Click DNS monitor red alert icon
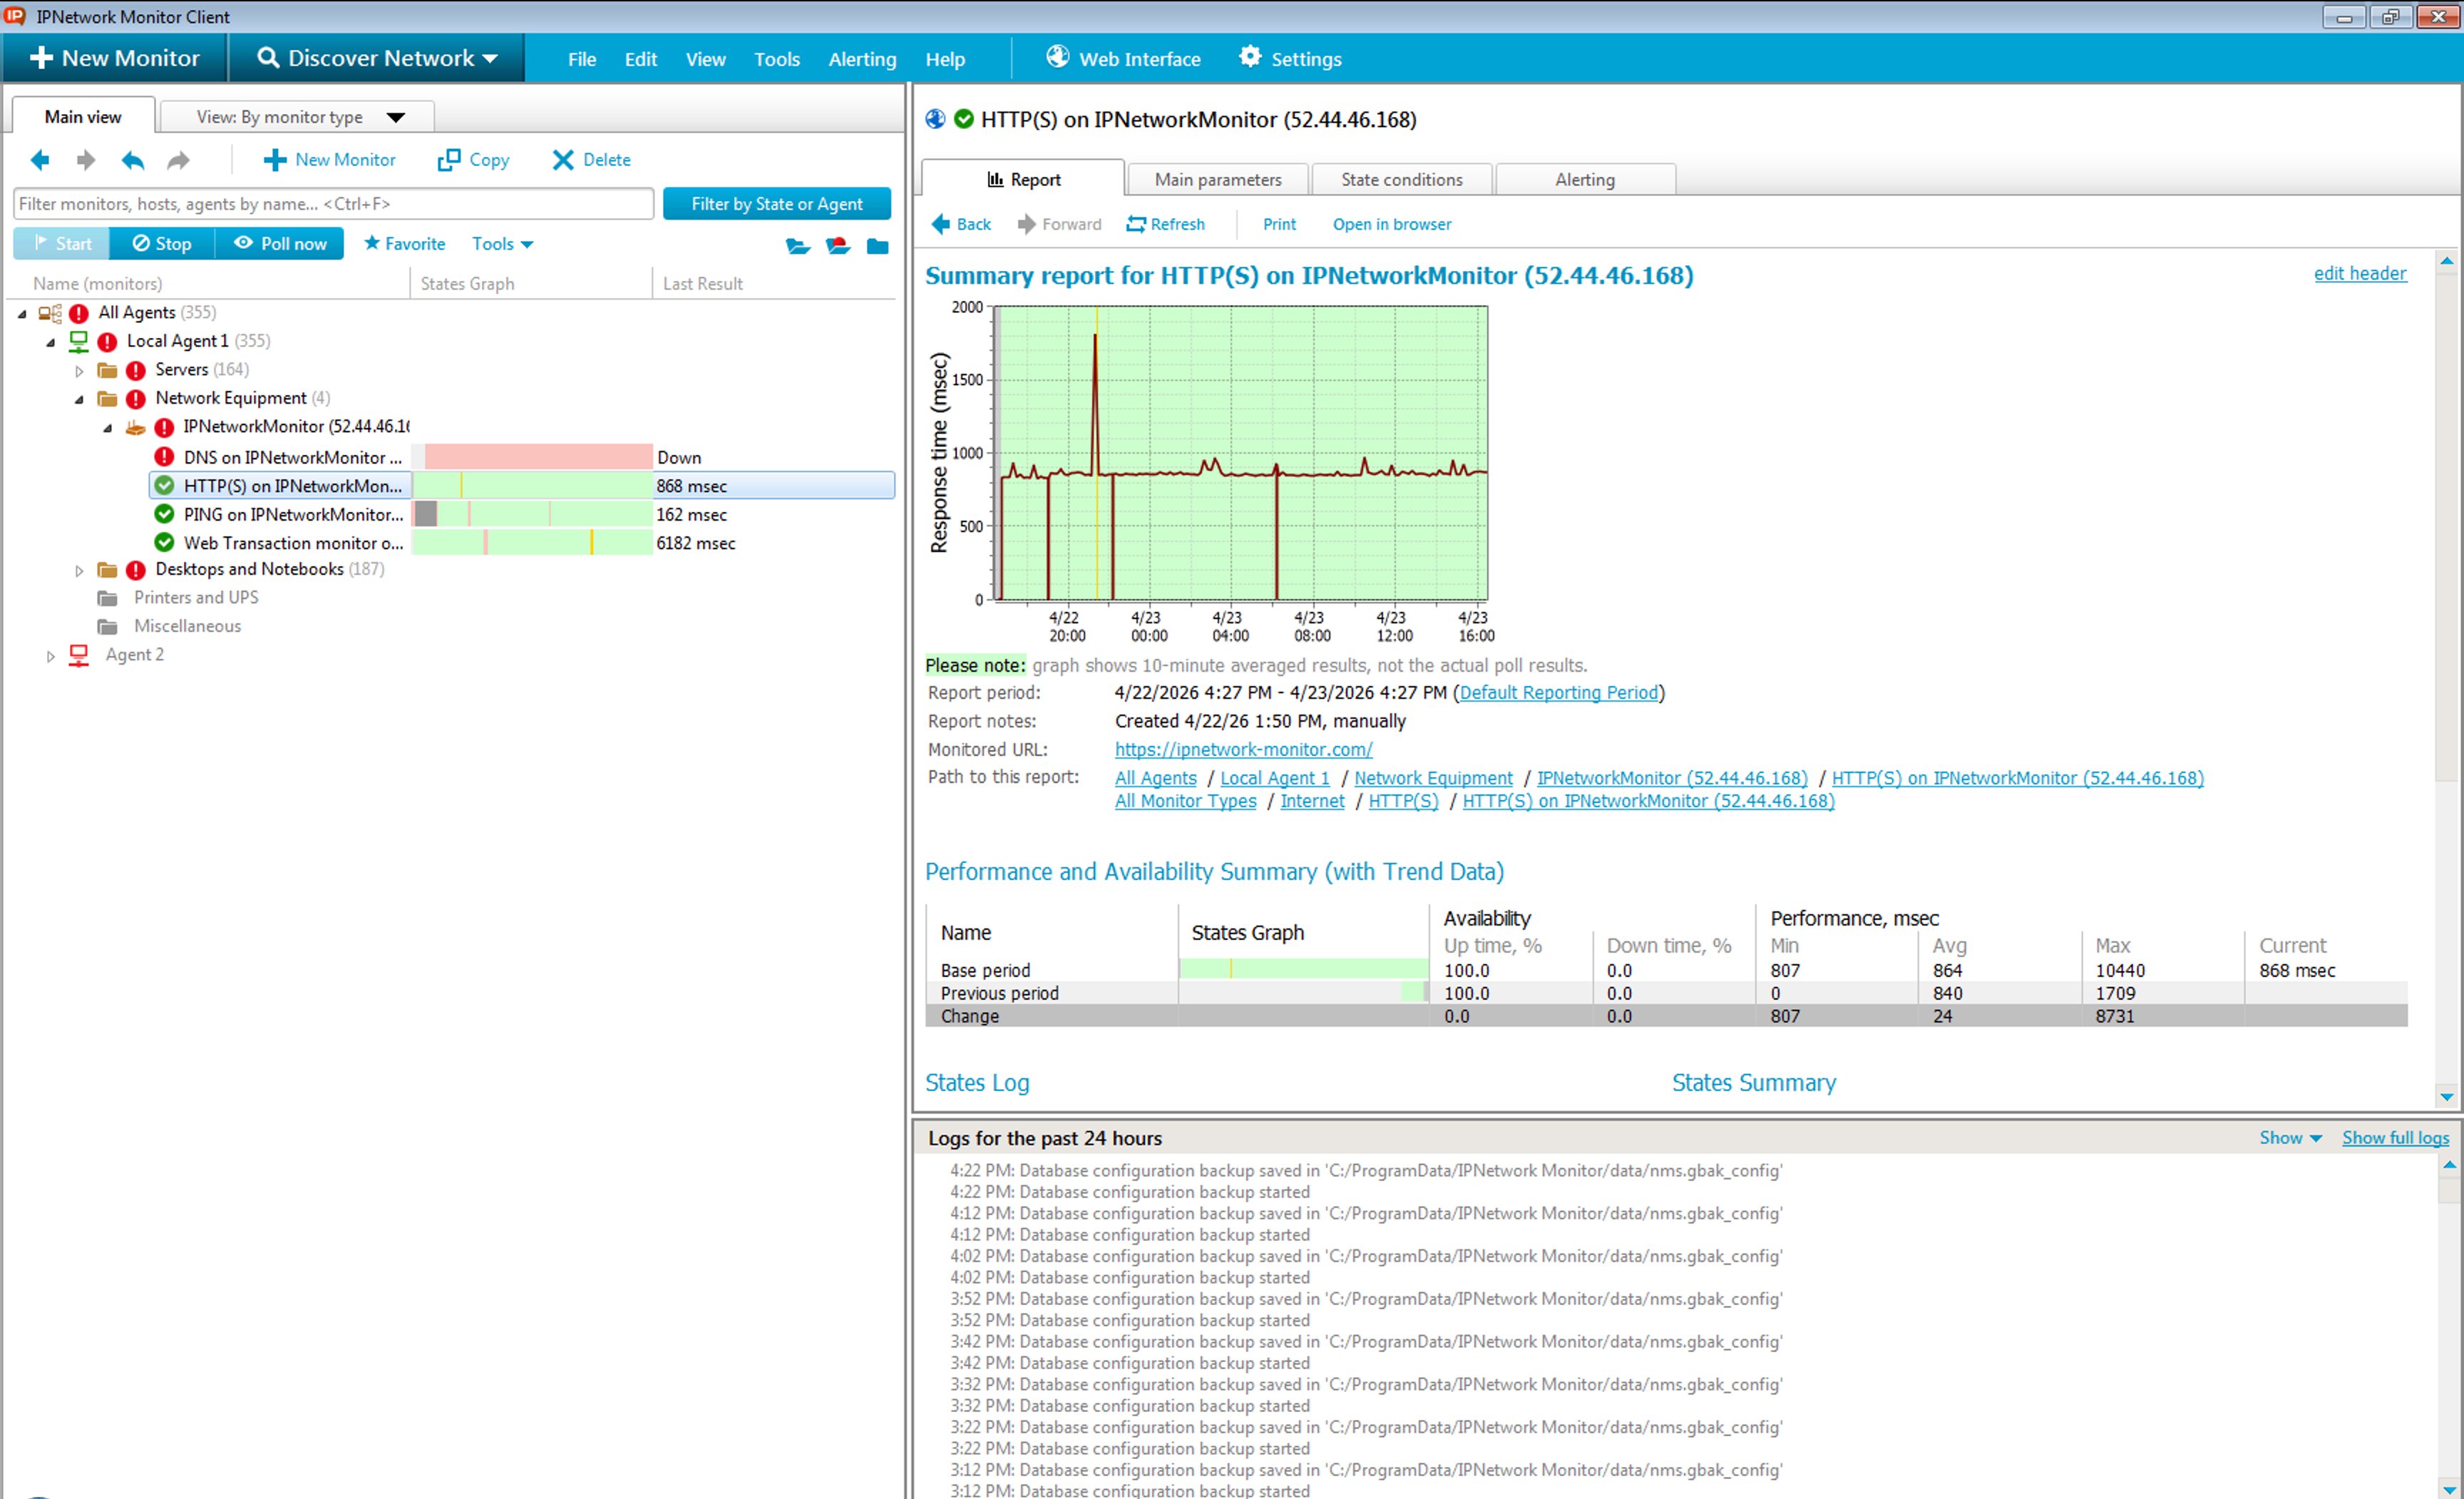This screenshot has width=2464, height=1499. click(164, 457)
